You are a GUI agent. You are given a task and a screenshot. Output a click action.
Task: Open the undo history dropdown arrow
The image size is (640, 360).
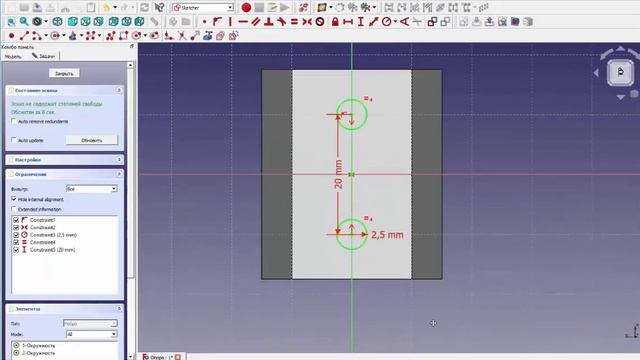115,7
